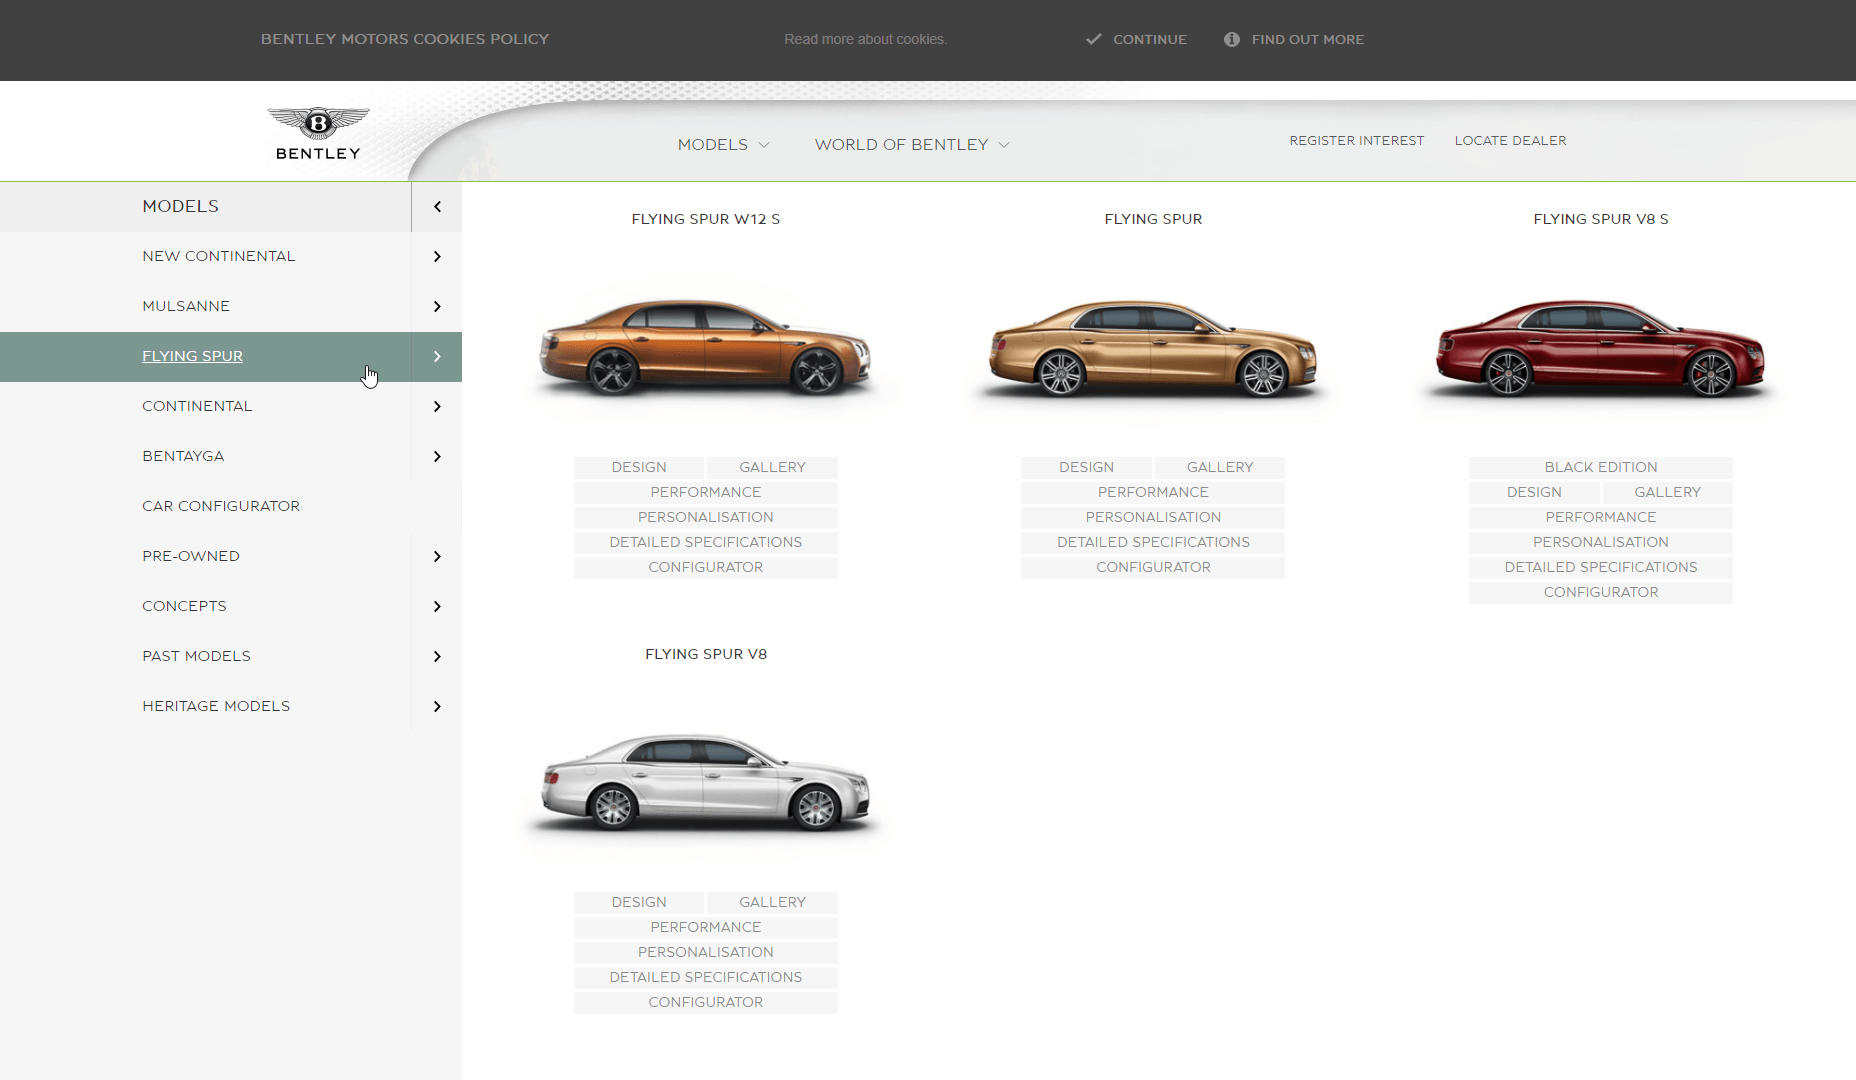The image size is (1856, 1080).
Task: Open Gallery for gold Flying Spur
Action: (x=1220, y=467)
